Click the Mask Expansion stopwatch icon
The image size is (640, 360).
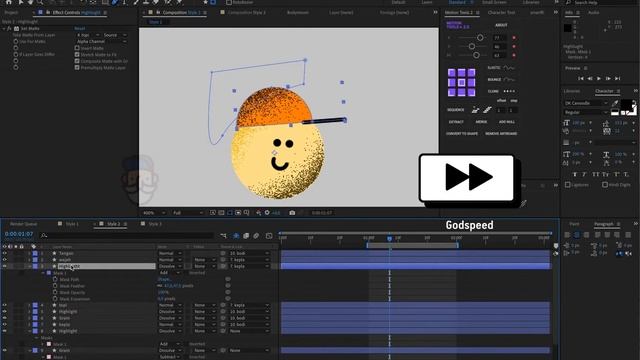55,299
